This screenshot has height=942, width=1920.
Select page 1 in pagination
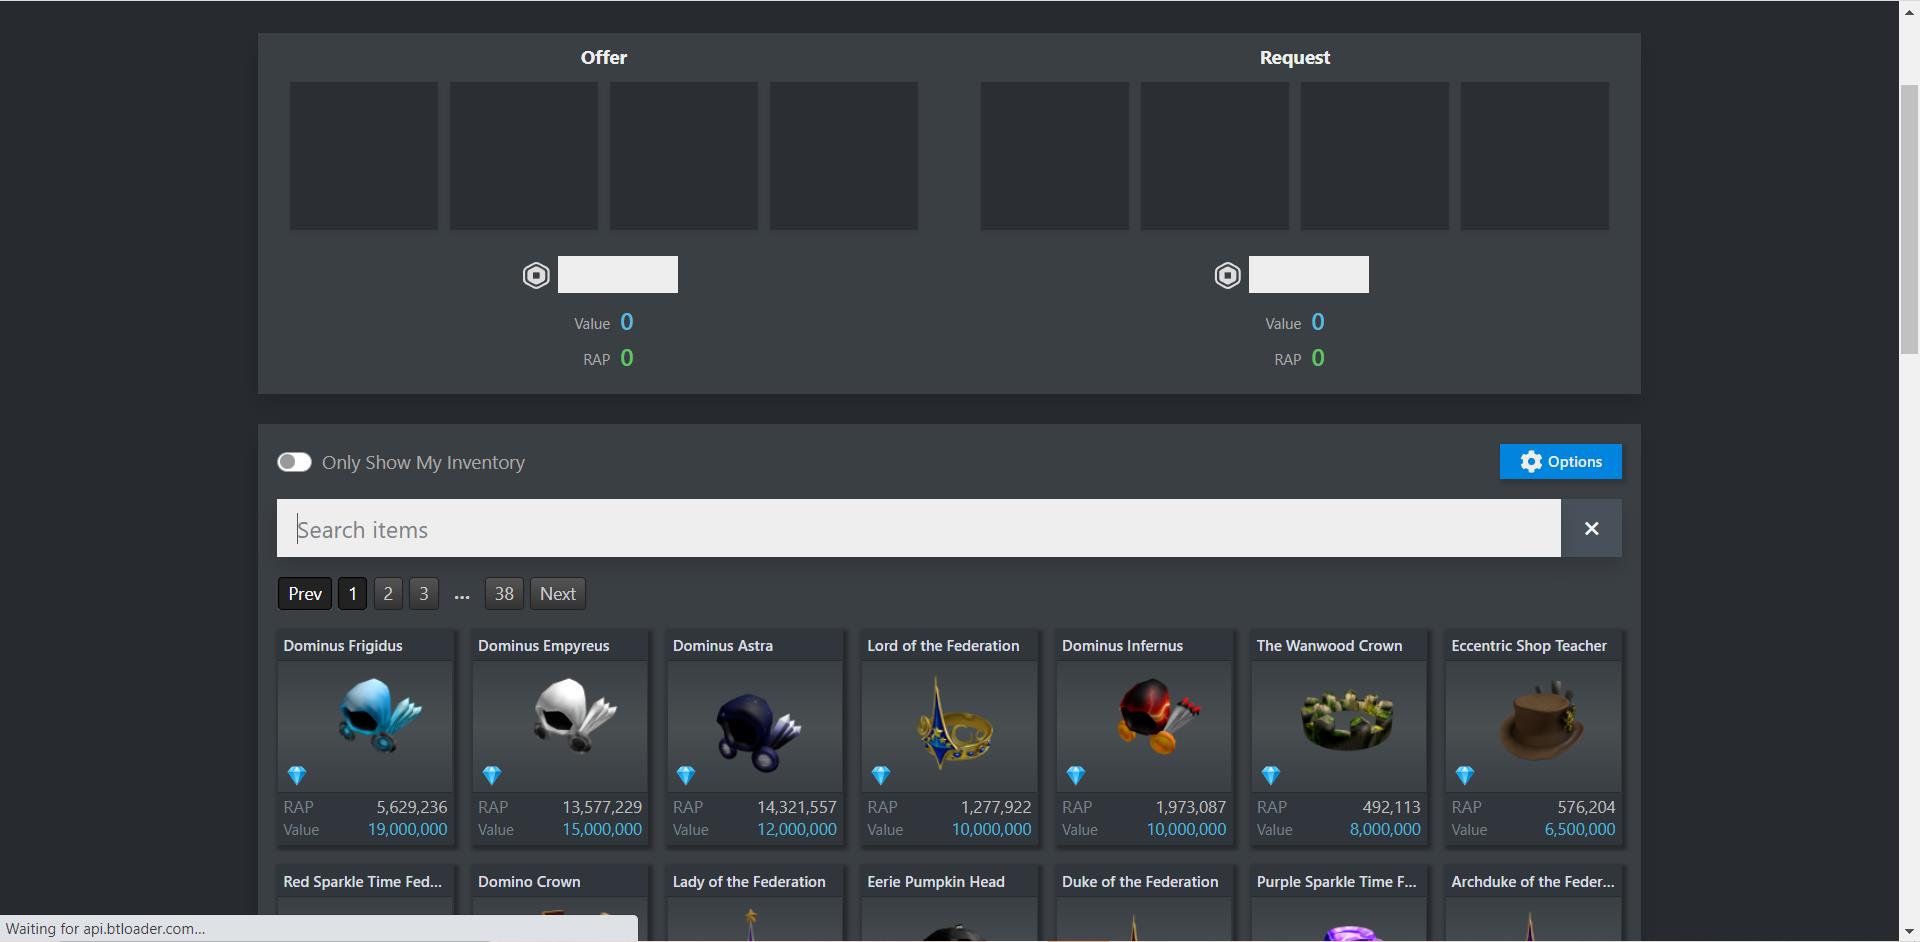[352, 593]
